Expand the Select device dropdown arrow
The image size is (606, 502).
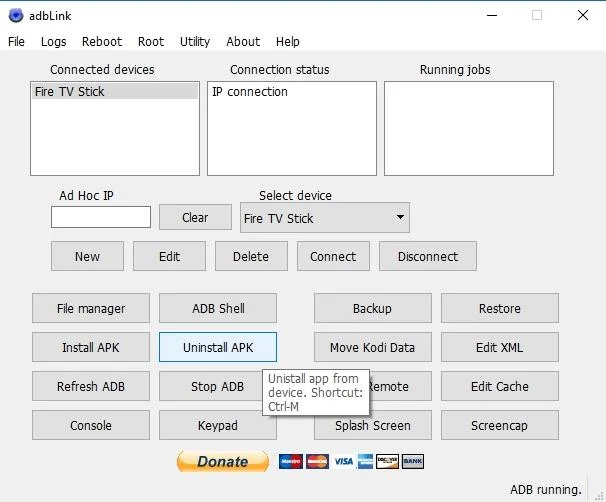tap(400, 217)
